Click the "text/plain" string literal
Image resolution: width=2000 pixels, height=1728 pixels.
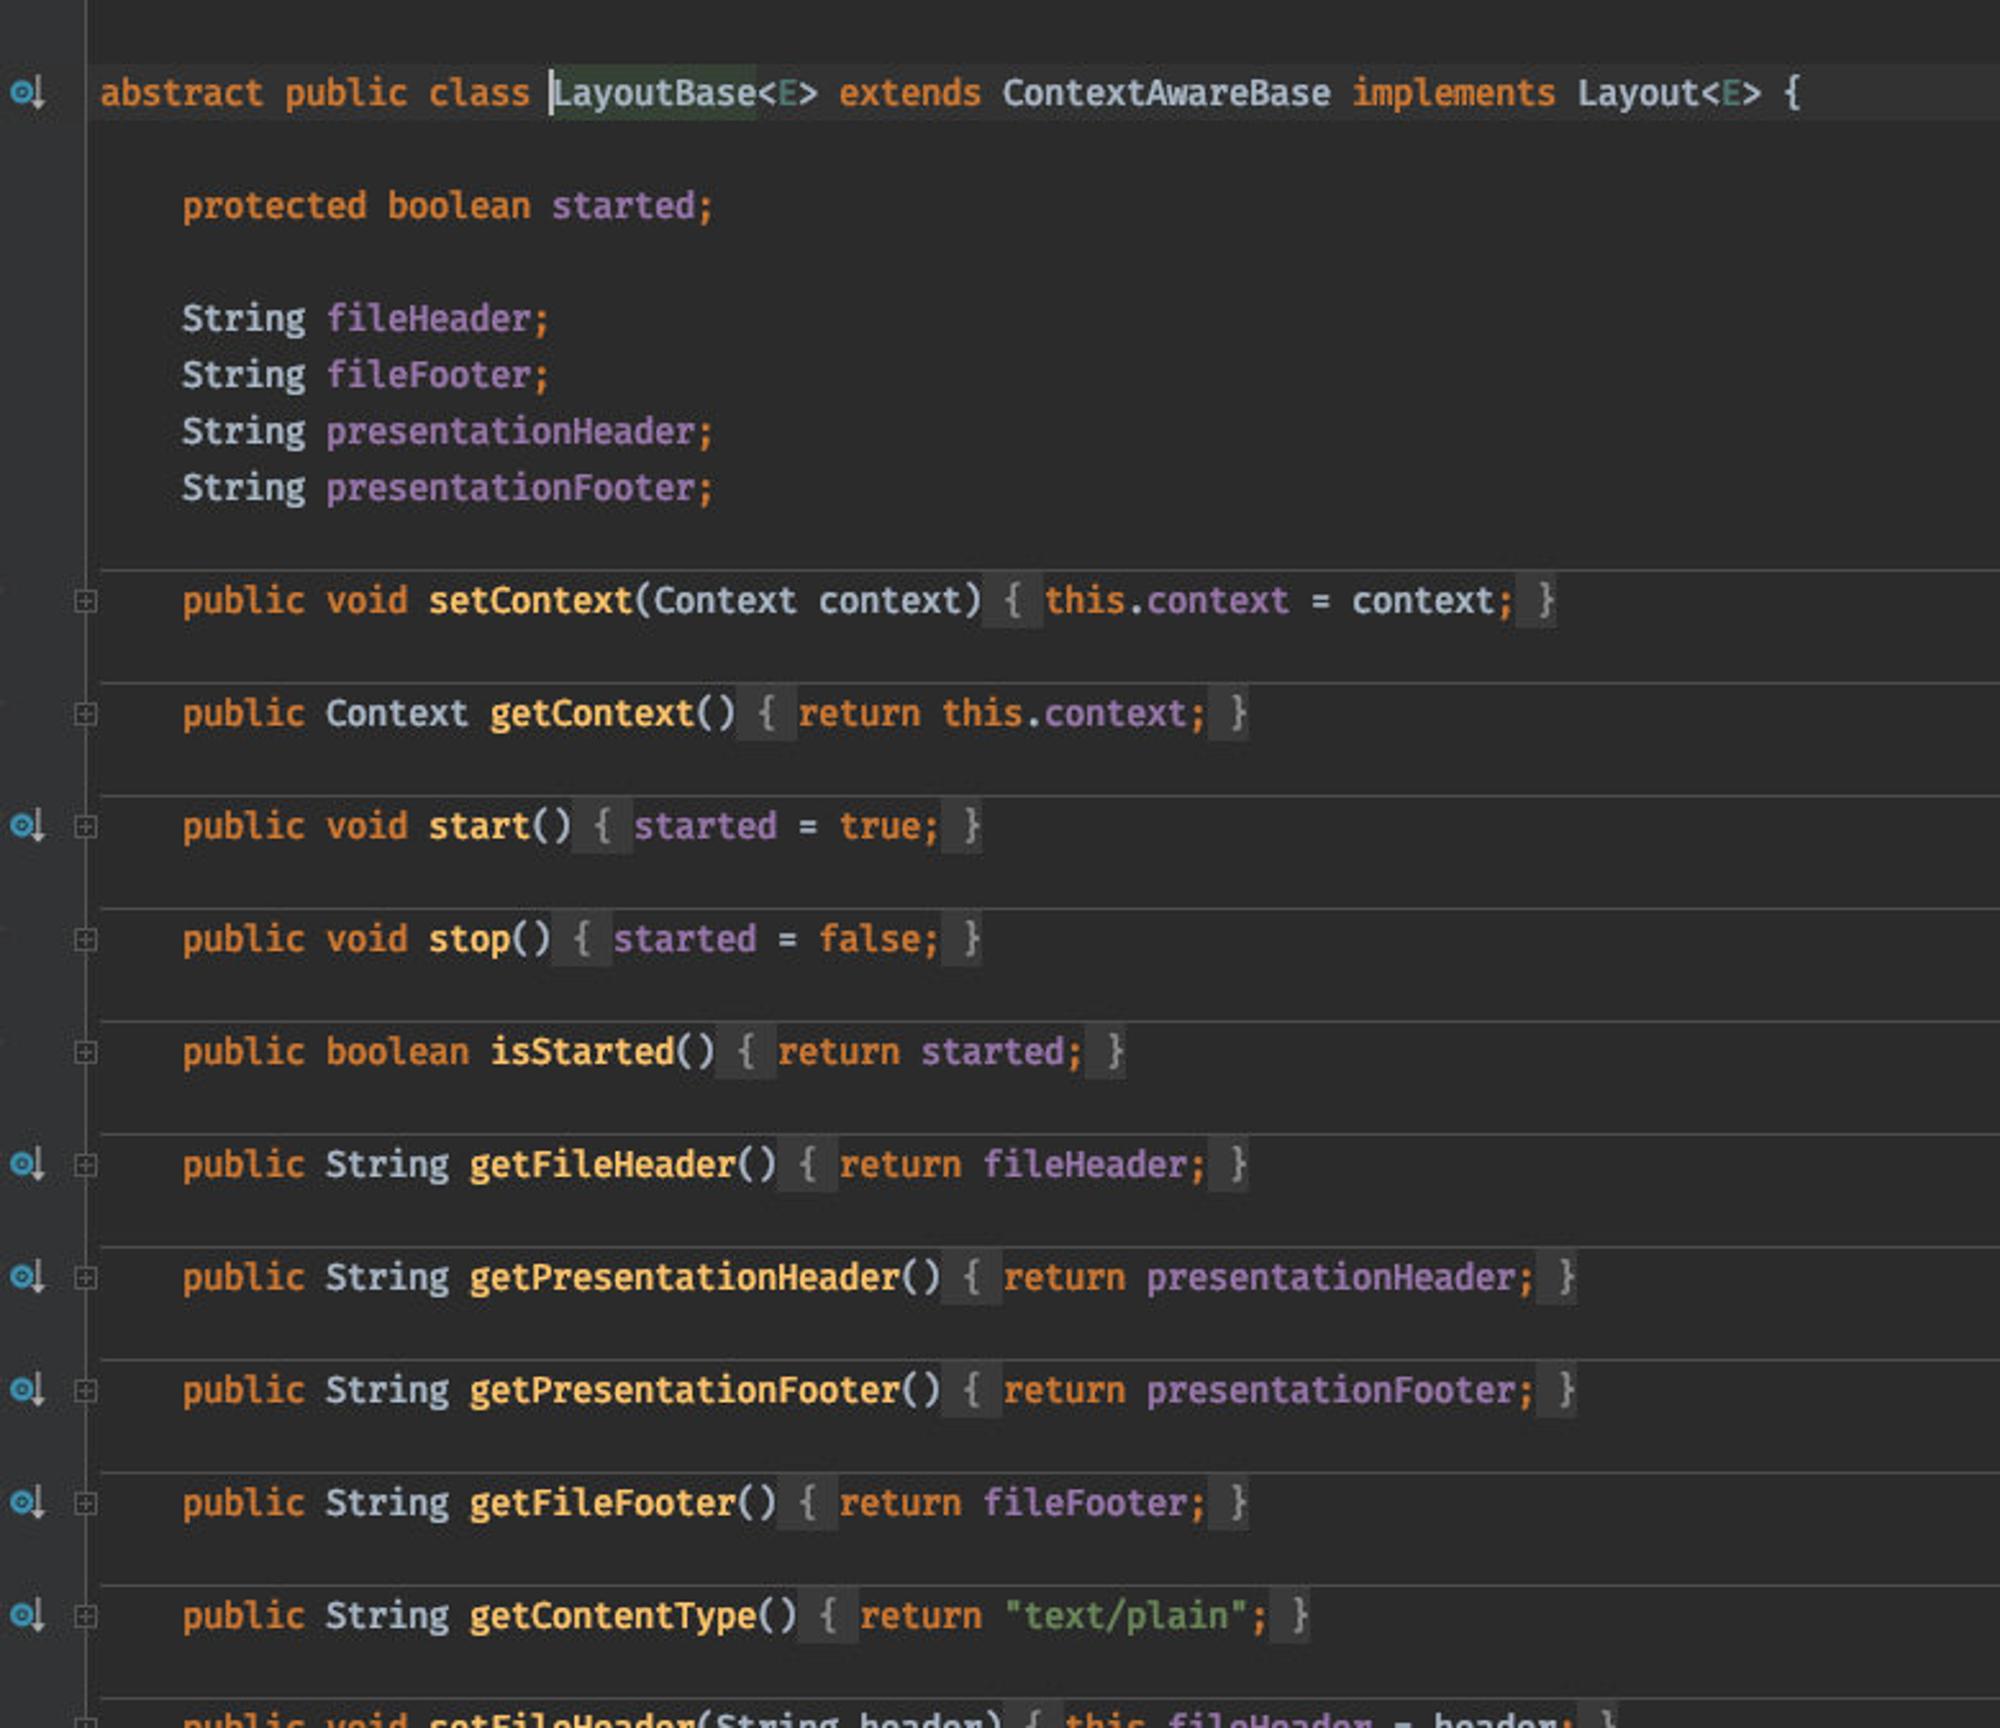coord(1126,1616)
